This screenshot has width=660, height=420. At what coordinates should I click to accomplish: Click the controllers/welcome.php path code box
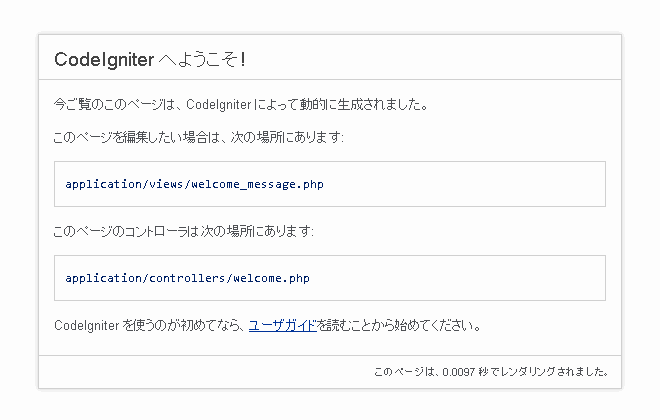click(x=330, y=278)
